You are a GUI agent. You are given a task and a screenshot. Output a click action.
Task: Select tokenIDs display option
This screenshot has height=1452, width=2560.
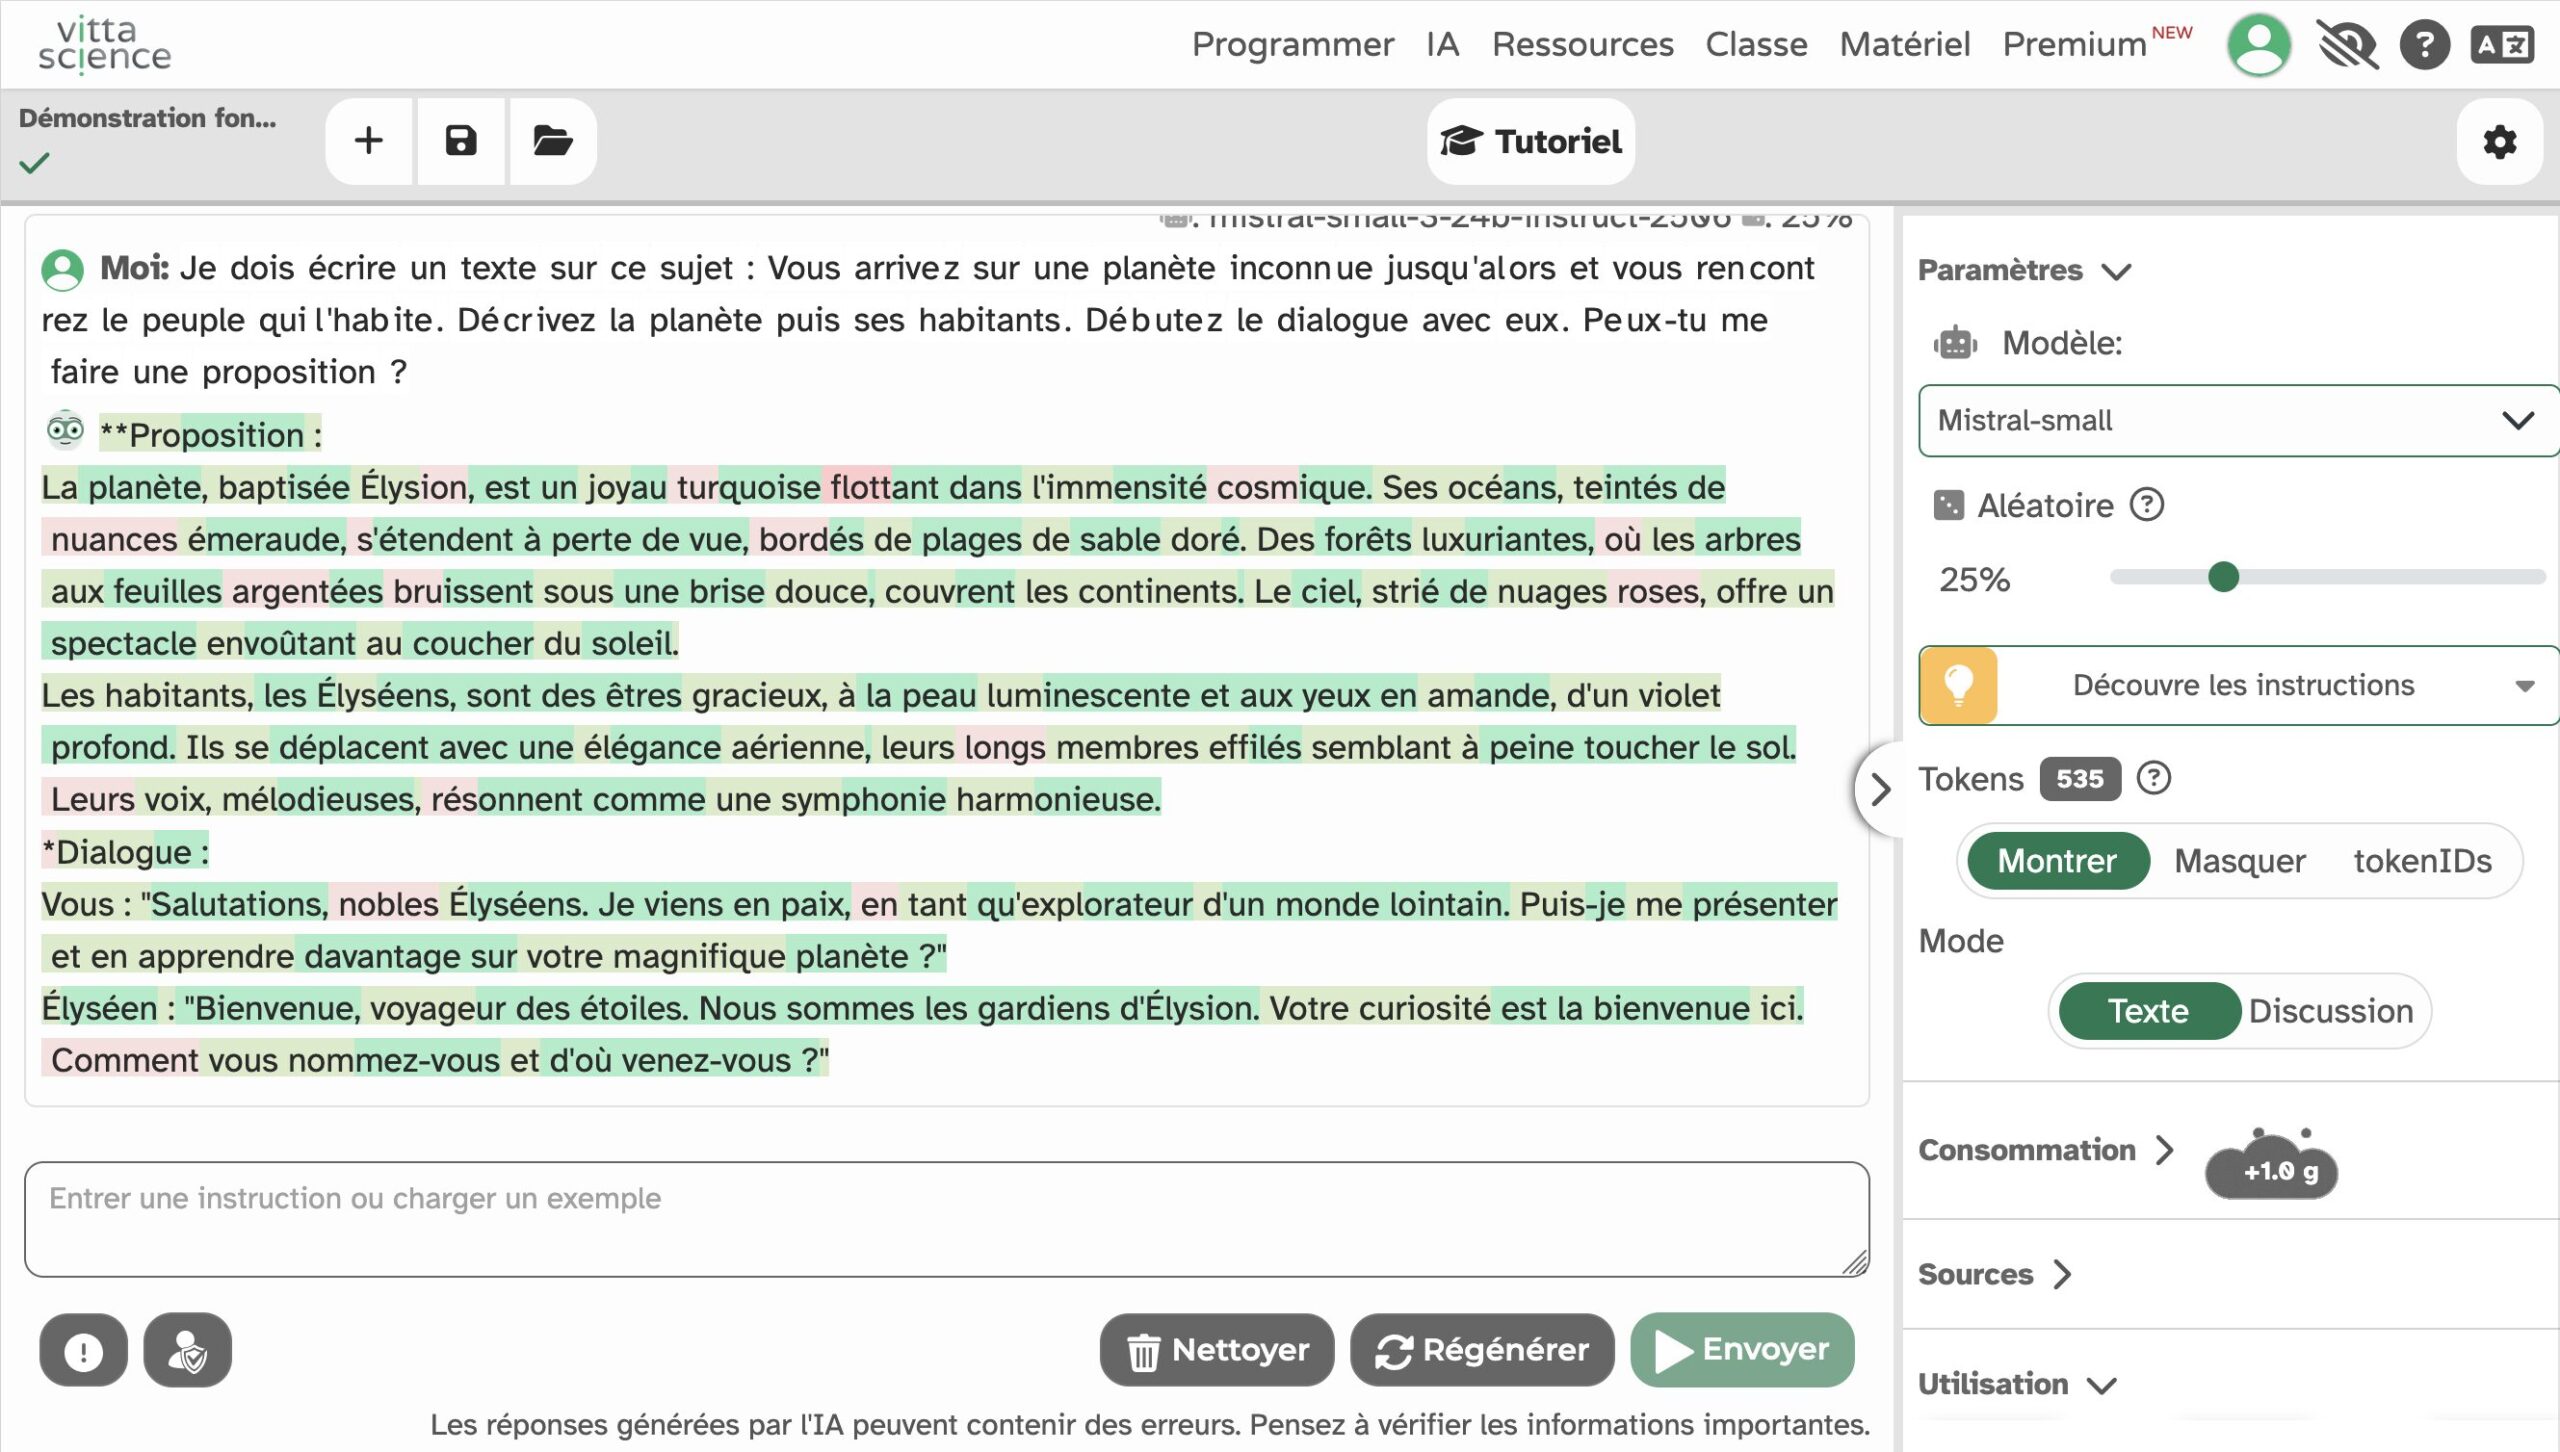click(x=2422, y=861)
